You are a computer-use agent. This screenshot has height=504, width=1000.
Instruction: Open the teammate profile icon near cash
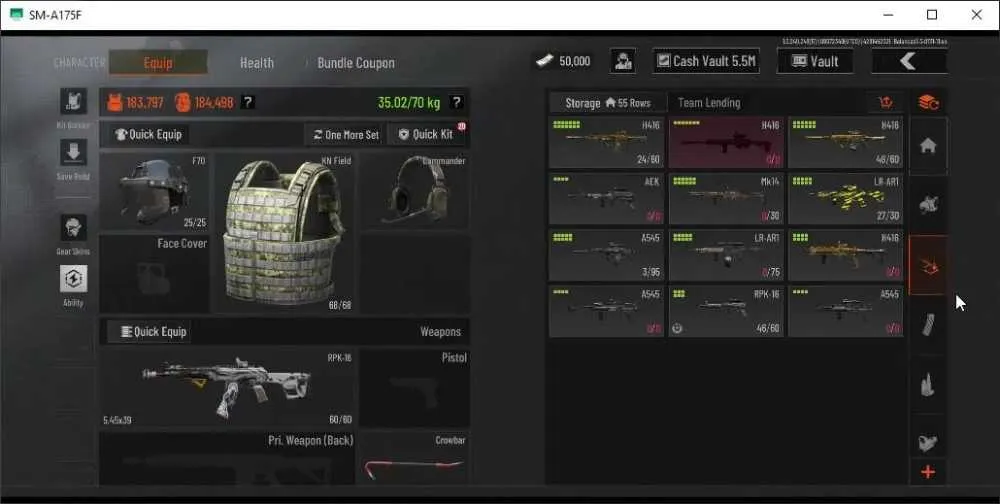[622, 61]
